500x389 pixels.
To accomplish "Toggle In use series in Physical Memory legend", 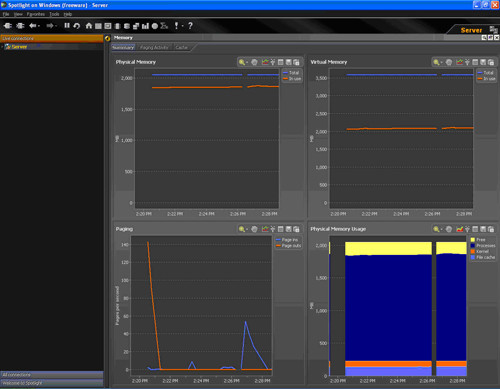I will coord(292,79).
